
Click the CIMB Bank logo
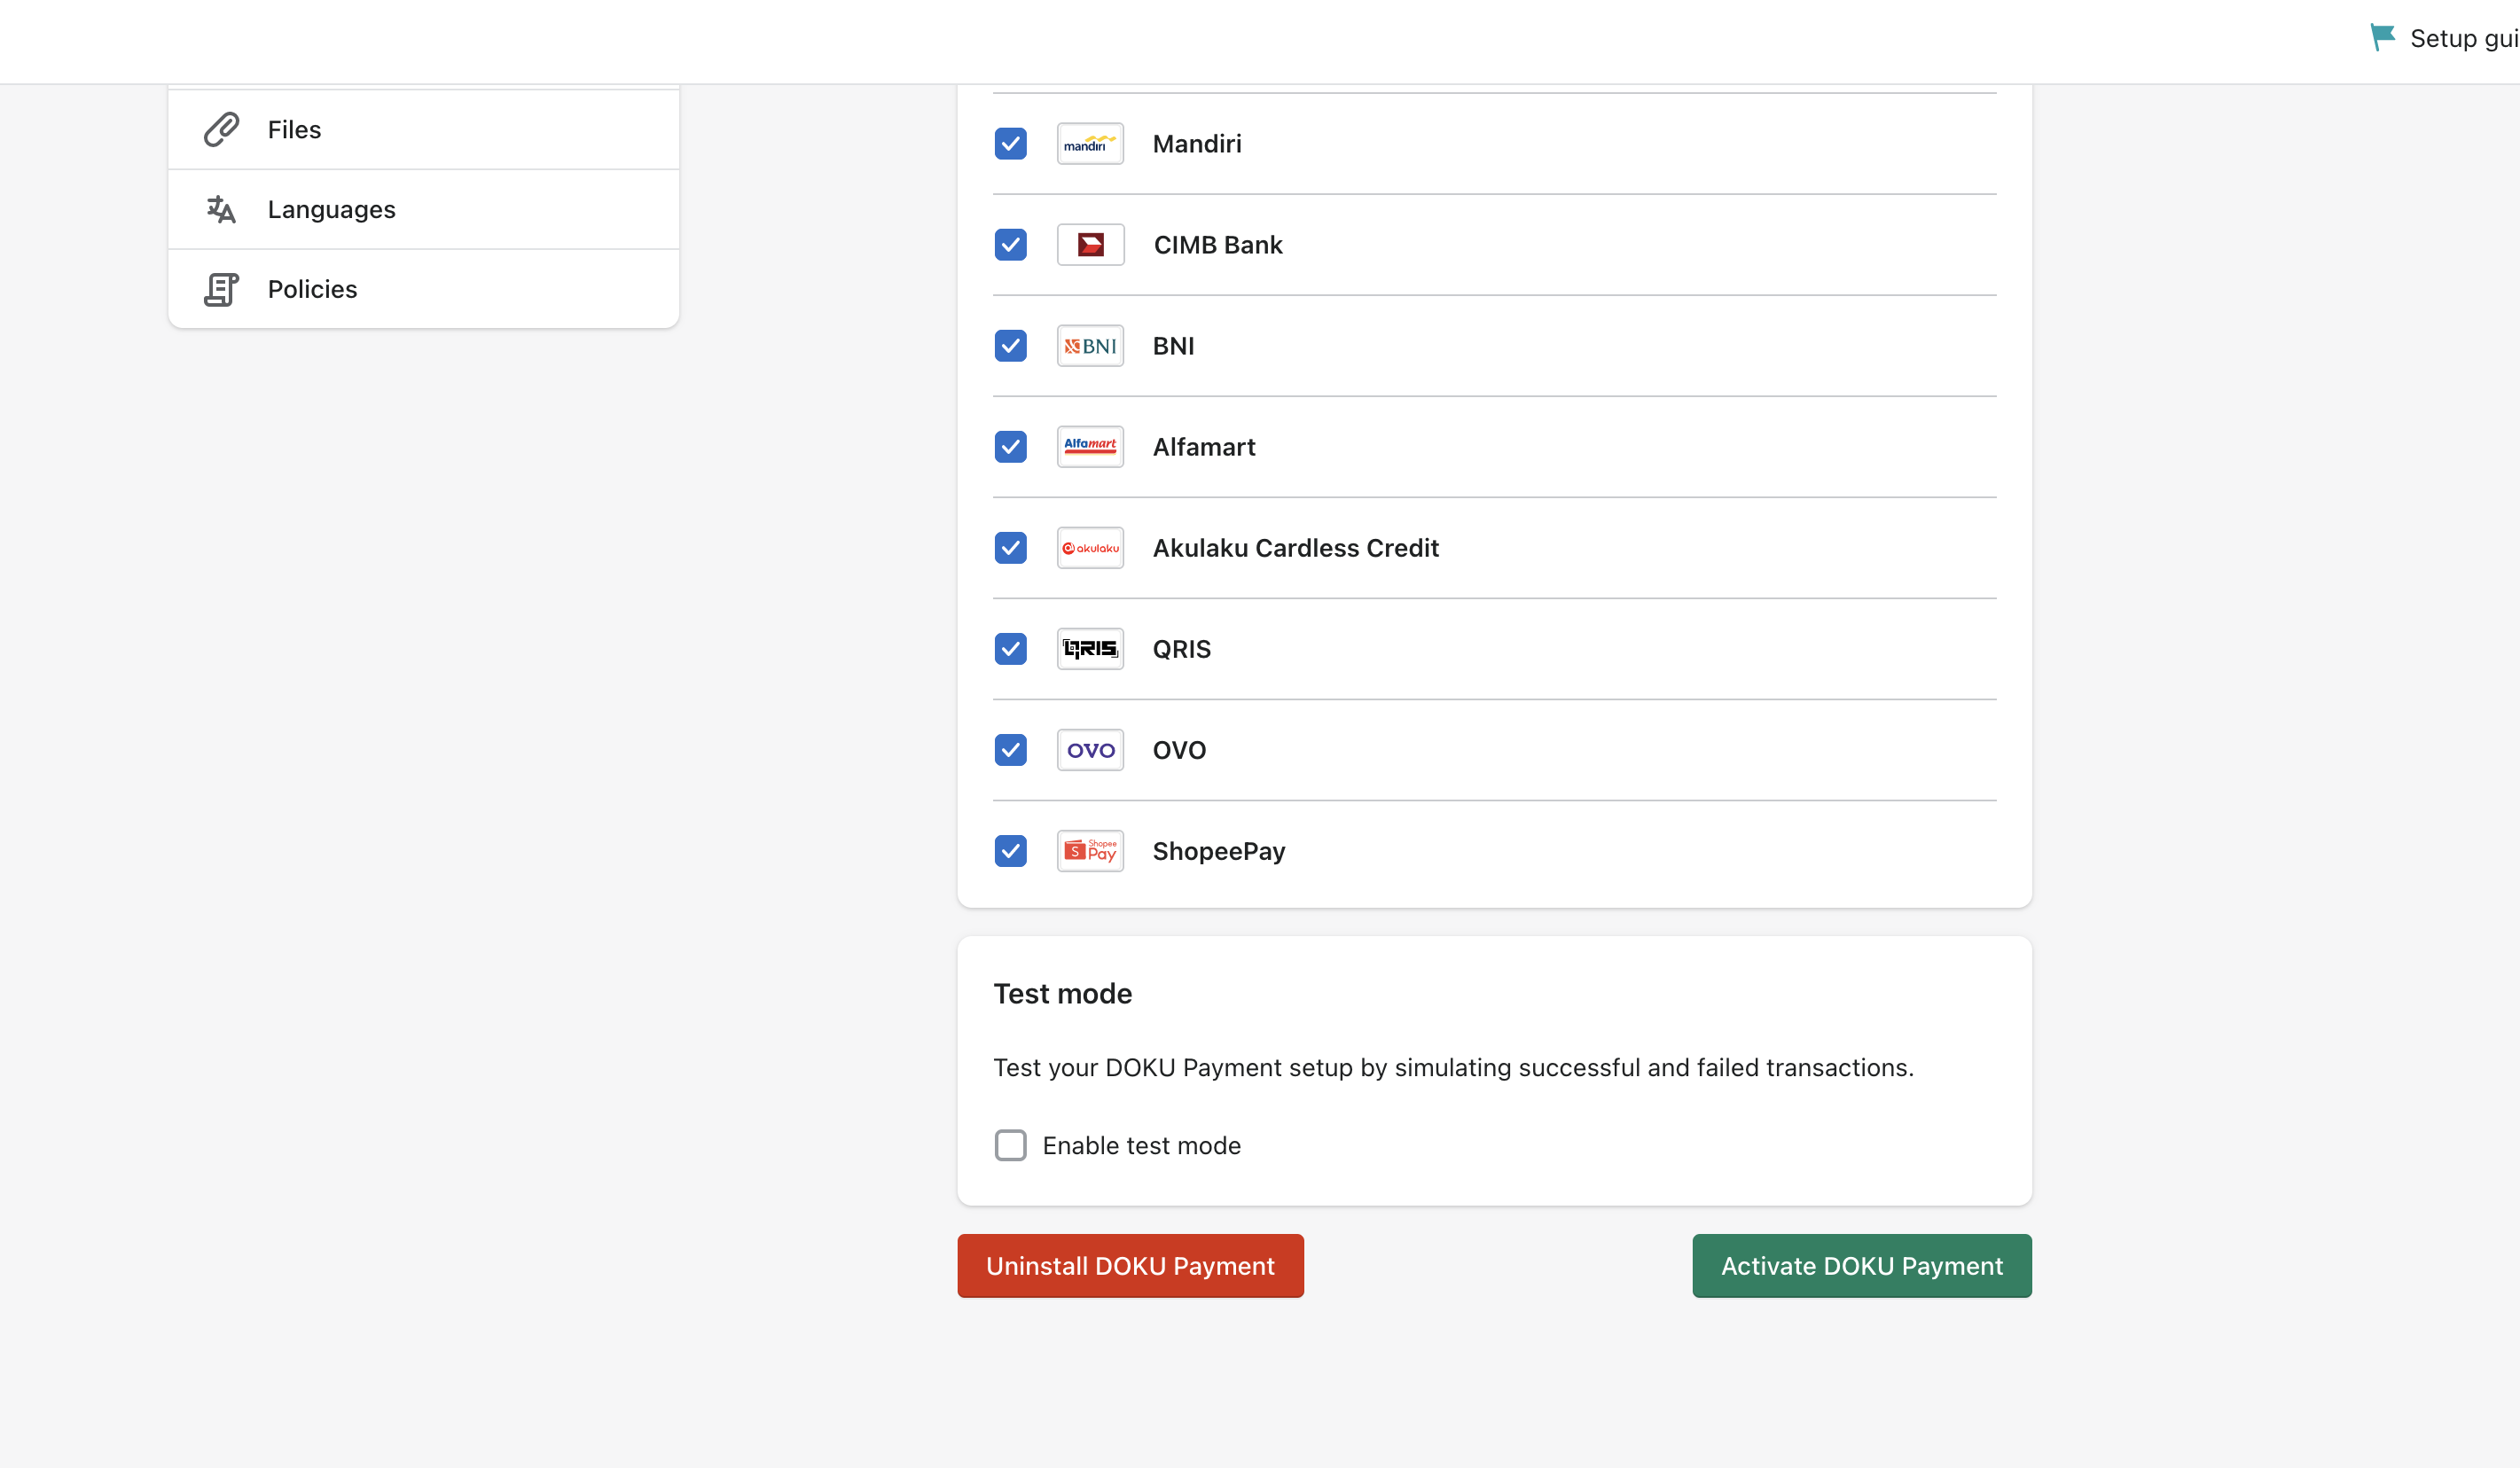1090,245
